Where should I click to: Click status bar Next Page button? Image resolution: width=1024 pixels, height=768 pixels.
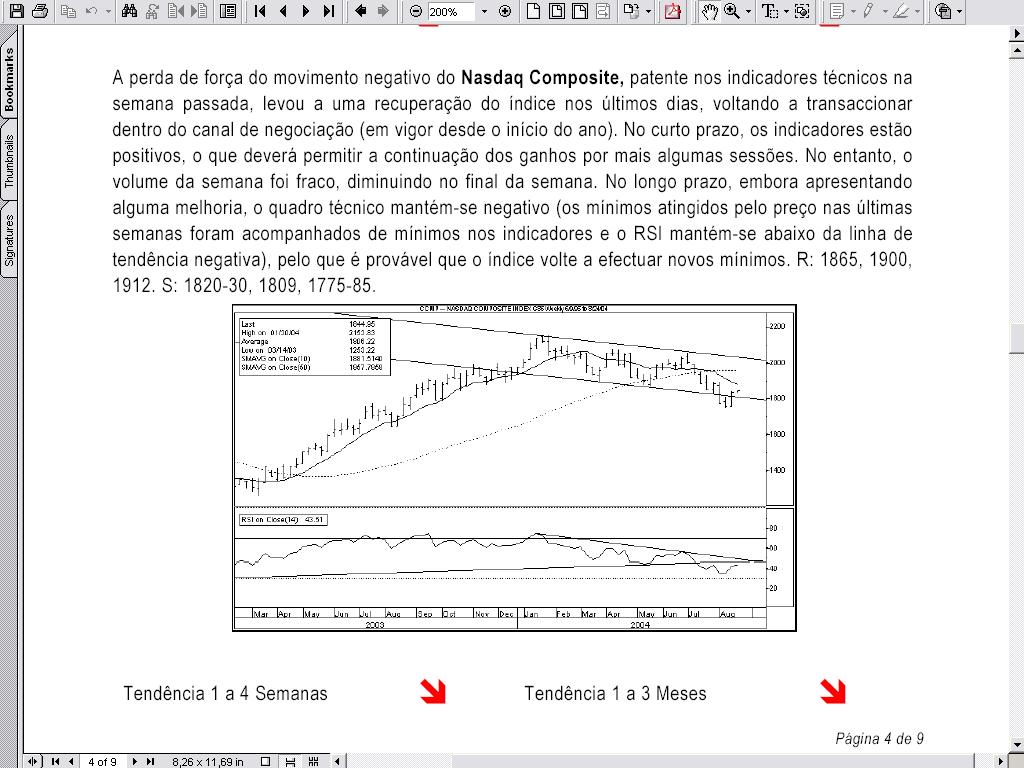tap(135, 761)
